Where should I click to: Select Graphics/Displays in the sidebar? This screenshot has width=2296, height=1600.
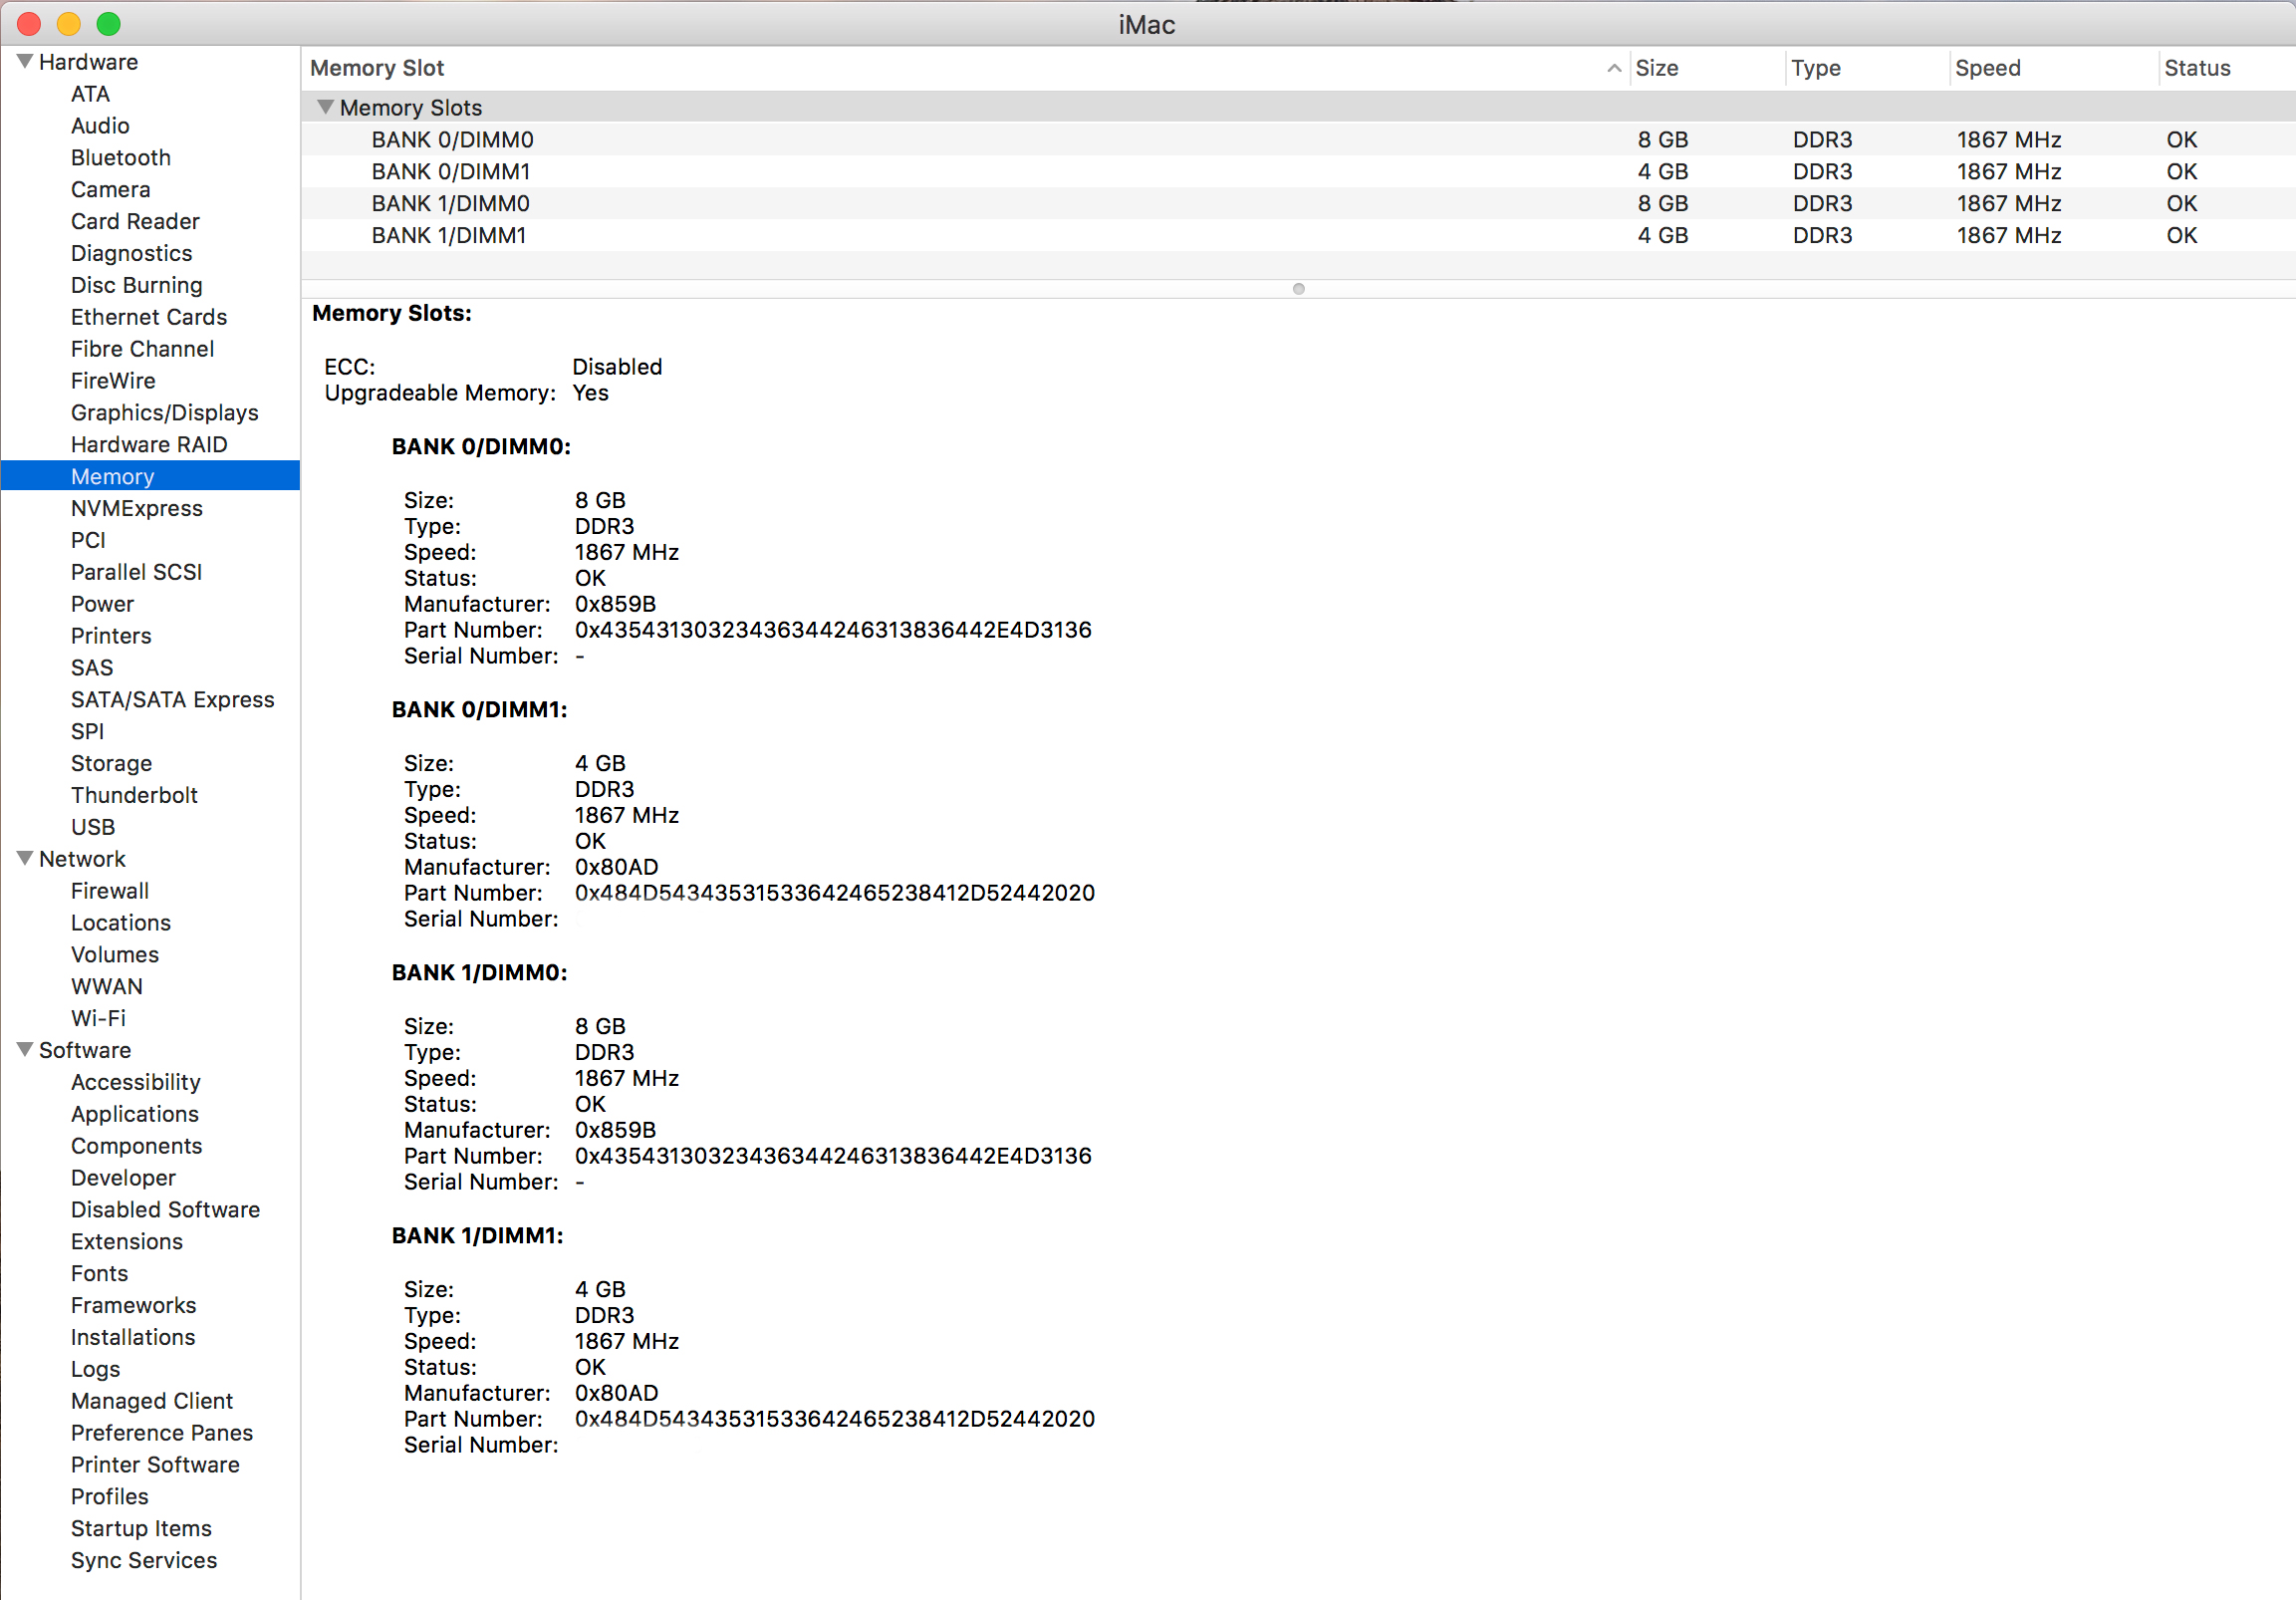164,413
